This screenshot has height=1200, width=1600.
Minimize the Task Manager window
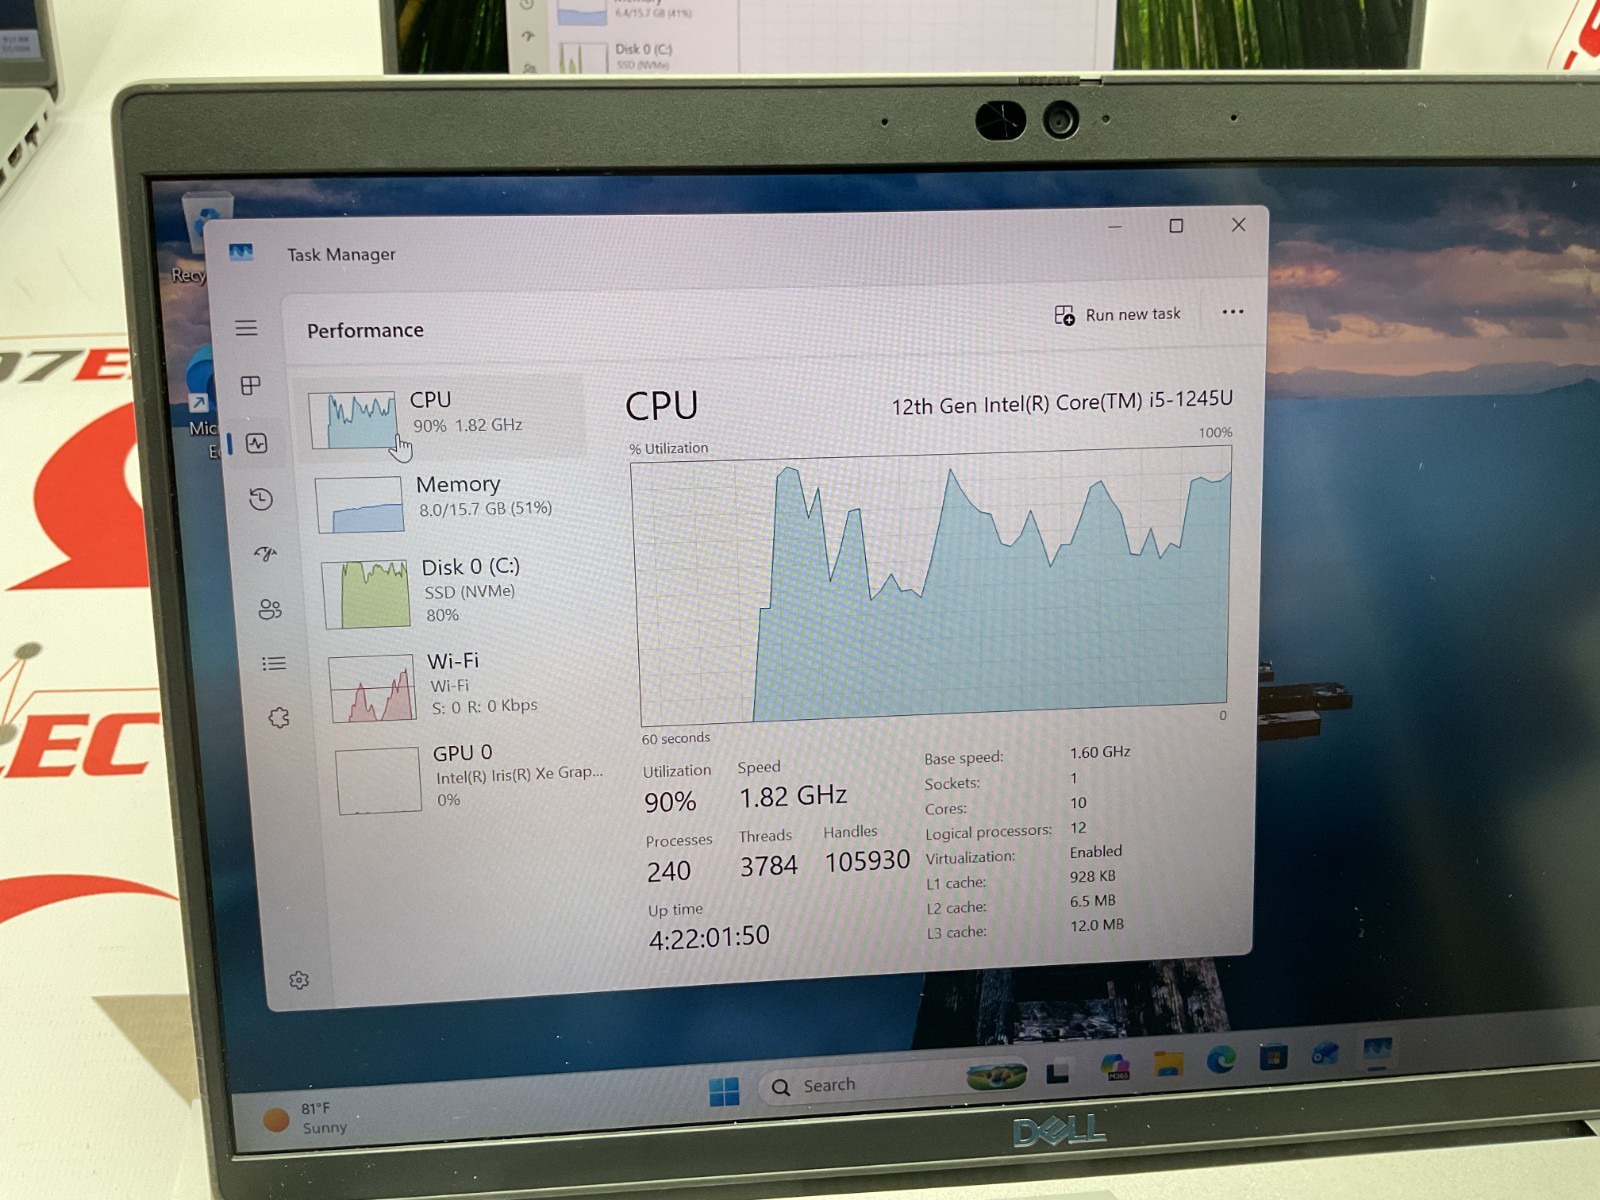coord(1115,227)
